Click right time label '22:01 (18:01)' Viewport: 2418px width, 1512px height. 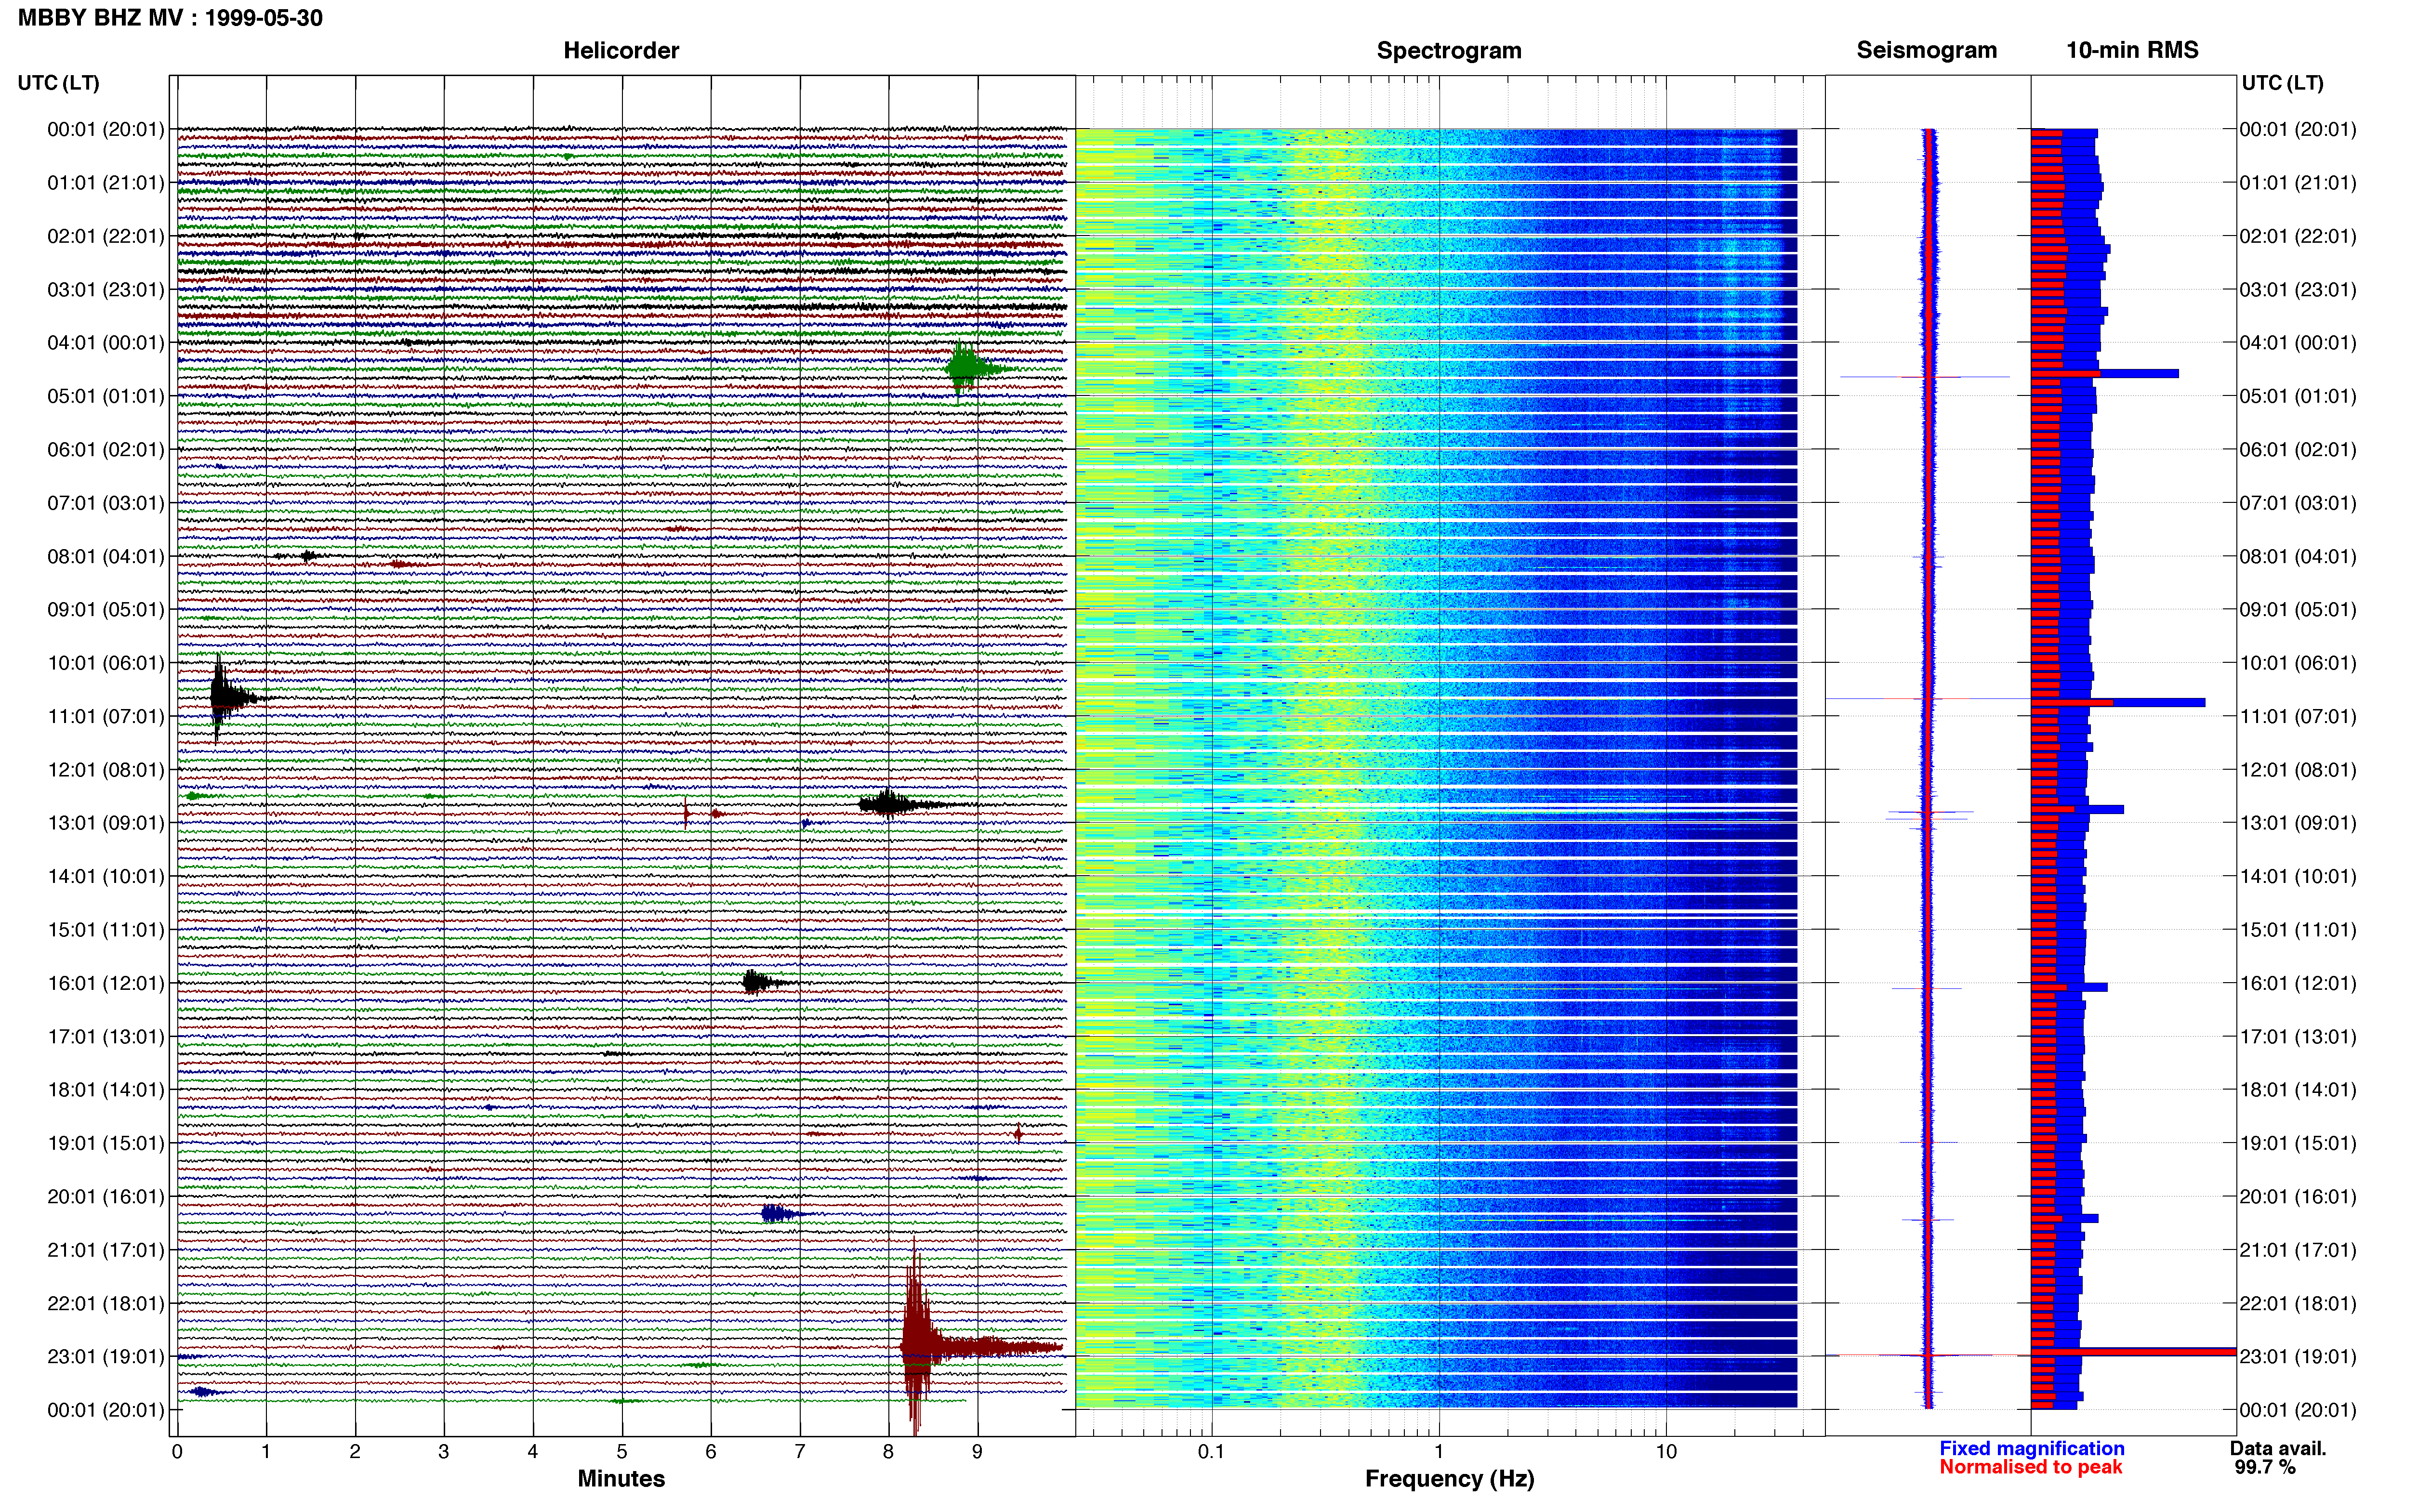2298,1303
